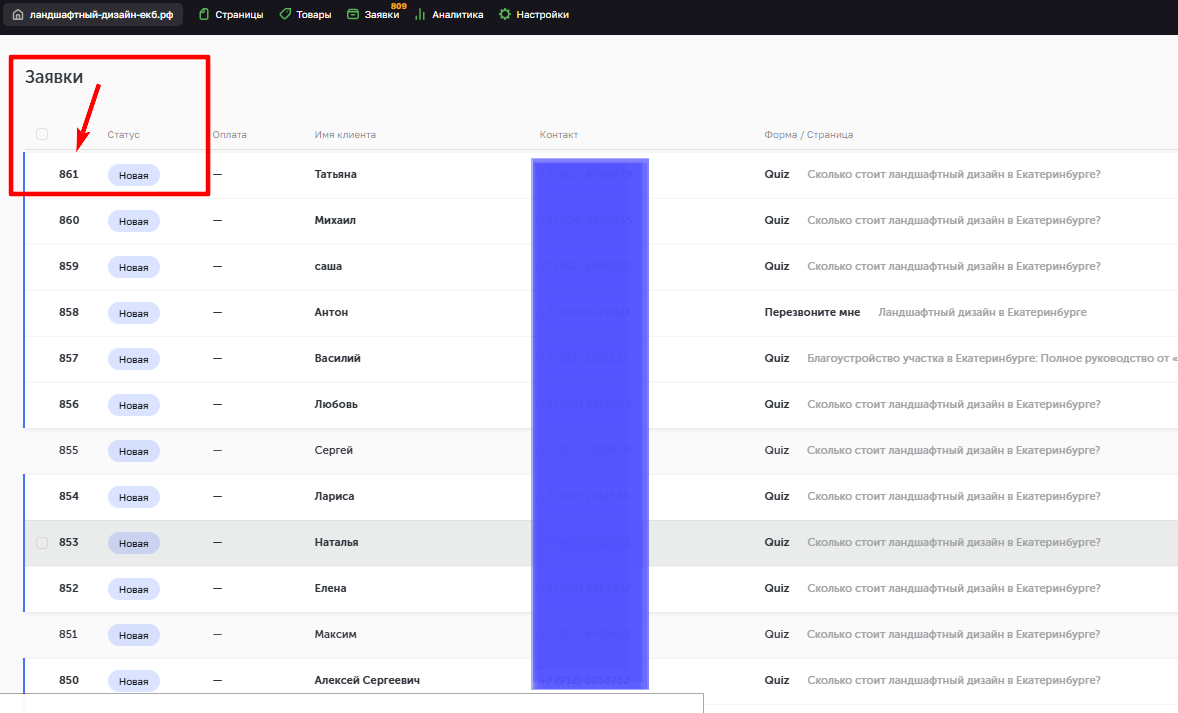
Task: Open the request from client Татьяна
Action: (x=335, y=174)
